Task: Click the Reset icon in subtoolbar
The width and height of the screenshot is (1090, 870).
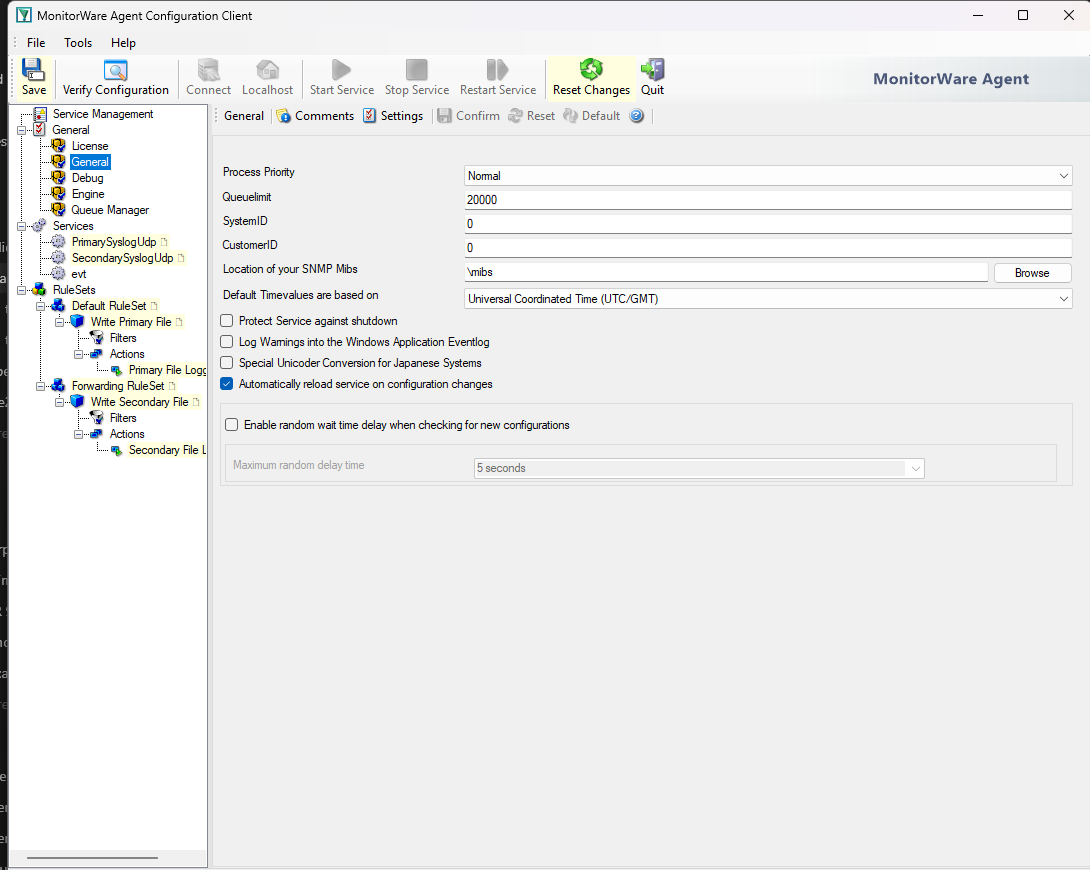Action: point(515,116)
